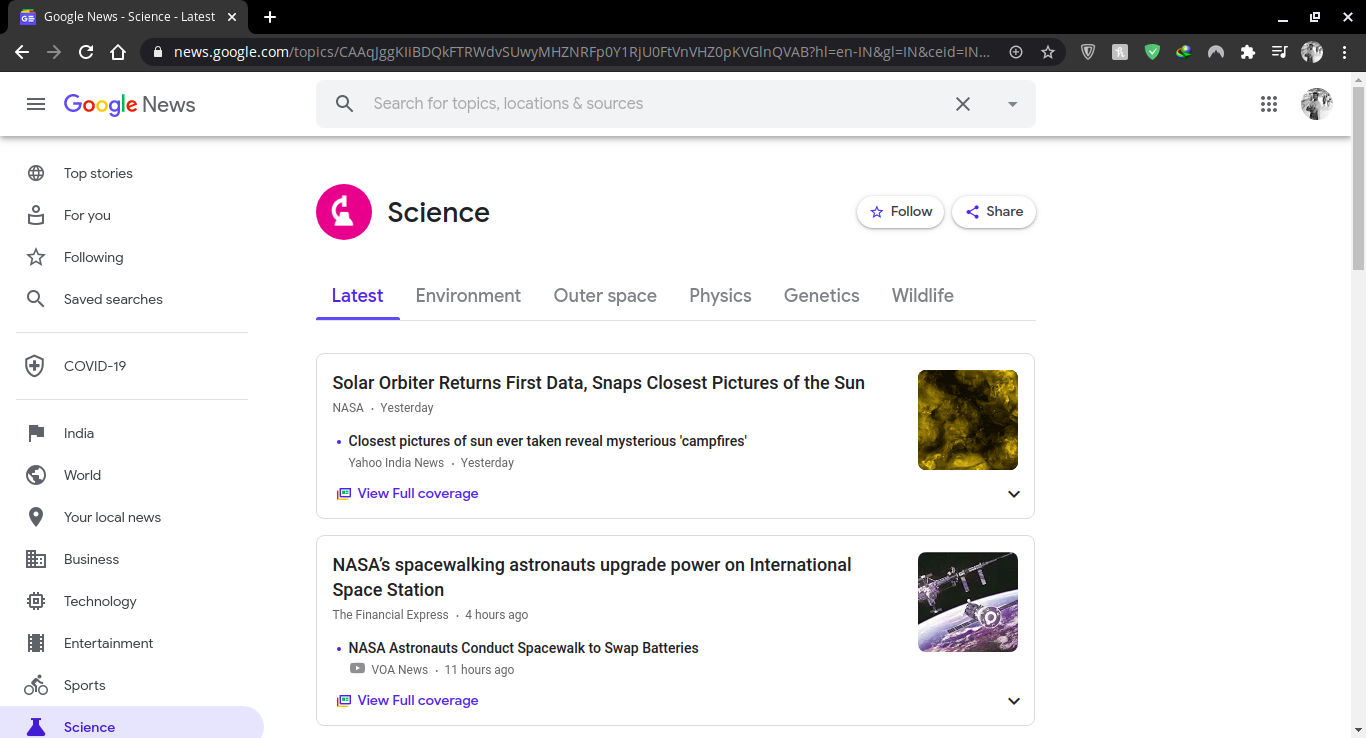
Task: Switch to the Latest tab
Action: tap(357, 296)
